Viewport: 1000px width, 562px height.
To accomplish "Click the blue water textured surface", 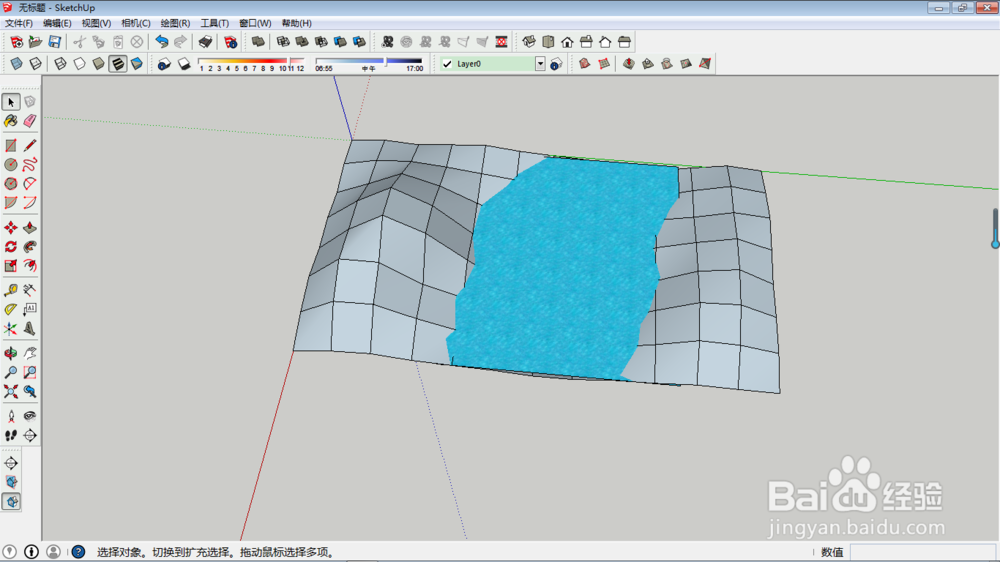I will 561,268.
